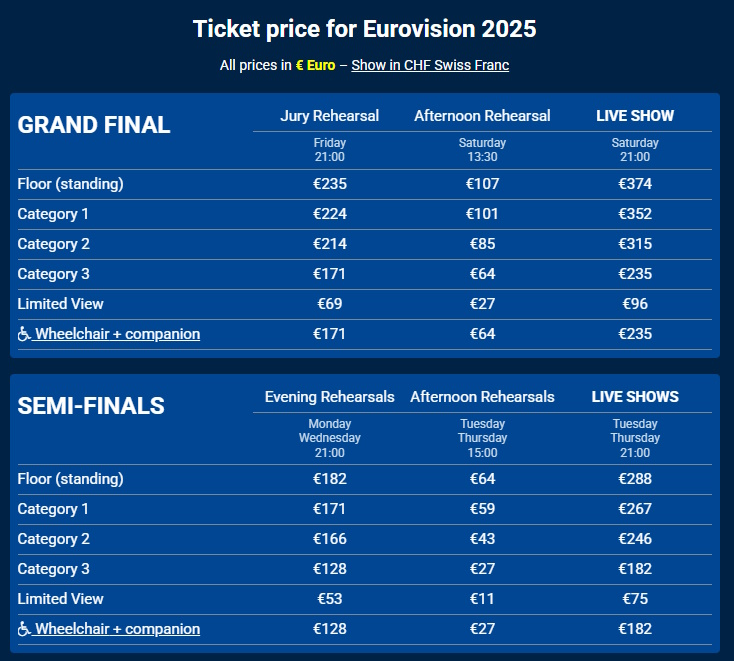
Task: Select the 'Evening Rehearsals' column header
Action: (330, 397)
